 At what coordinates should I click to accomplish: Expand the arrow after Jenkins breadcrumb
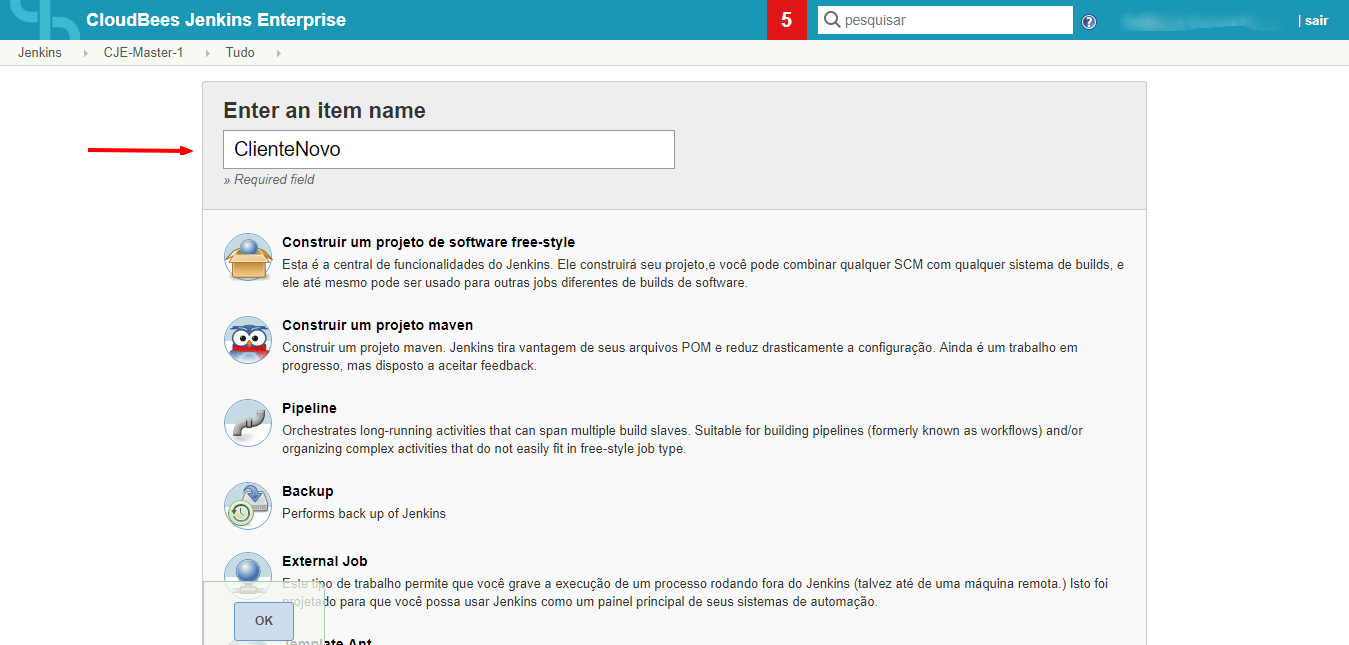pyautogui.click(x=85, y=53)
